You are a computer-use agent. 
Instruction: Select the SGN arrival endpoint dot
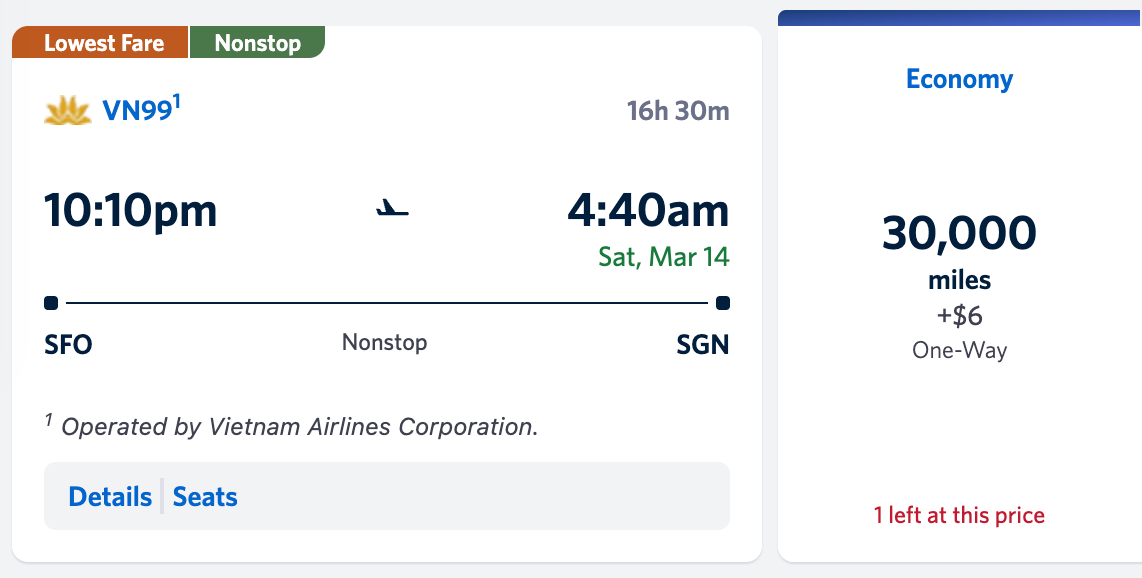coord(723,302)
